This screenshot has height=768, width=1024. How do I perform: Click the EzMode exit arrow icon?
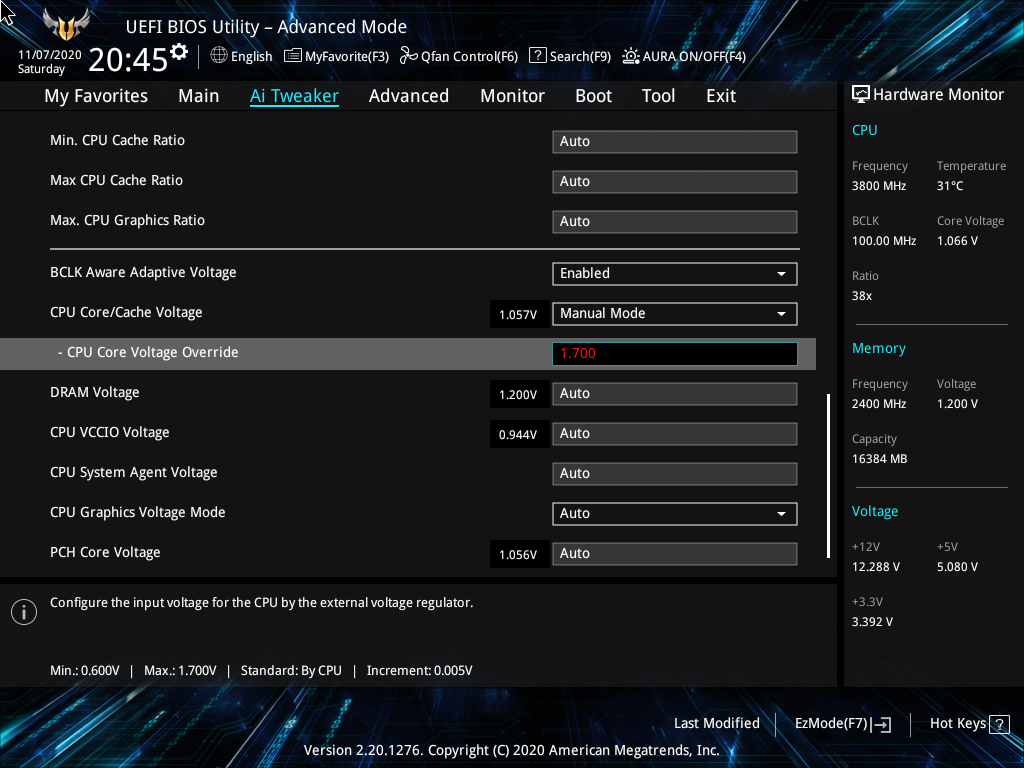pos(881,724)
